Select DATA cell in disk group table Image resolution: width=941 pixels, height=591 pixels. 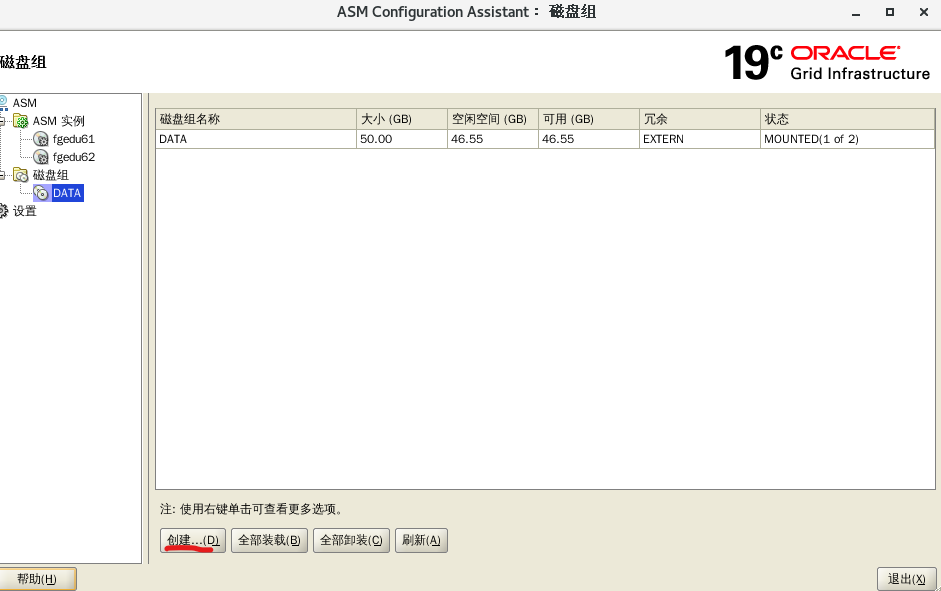[256, 139]
